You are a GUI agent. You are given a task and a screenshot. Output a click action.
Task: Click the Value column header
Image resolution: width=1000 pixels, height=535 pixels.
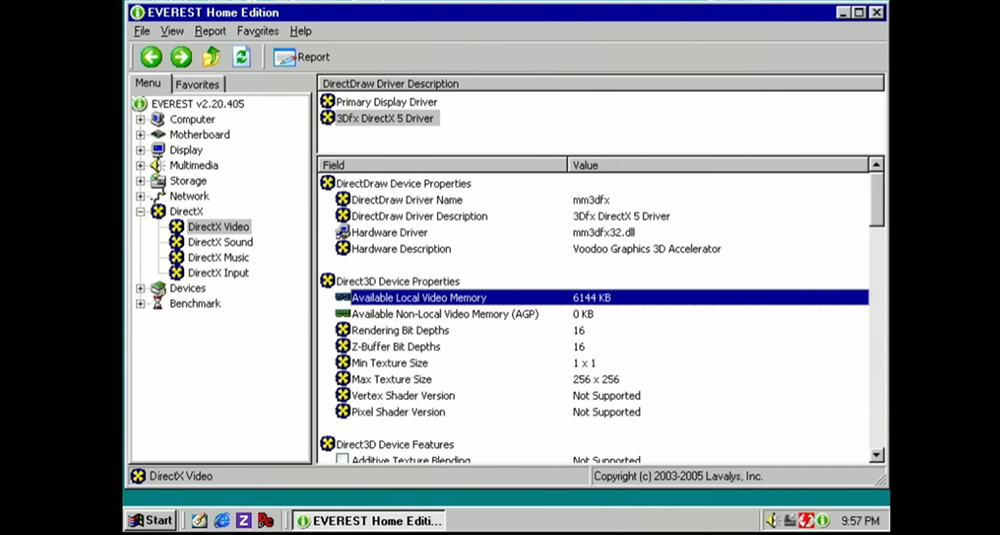click(x=717, y=165)
